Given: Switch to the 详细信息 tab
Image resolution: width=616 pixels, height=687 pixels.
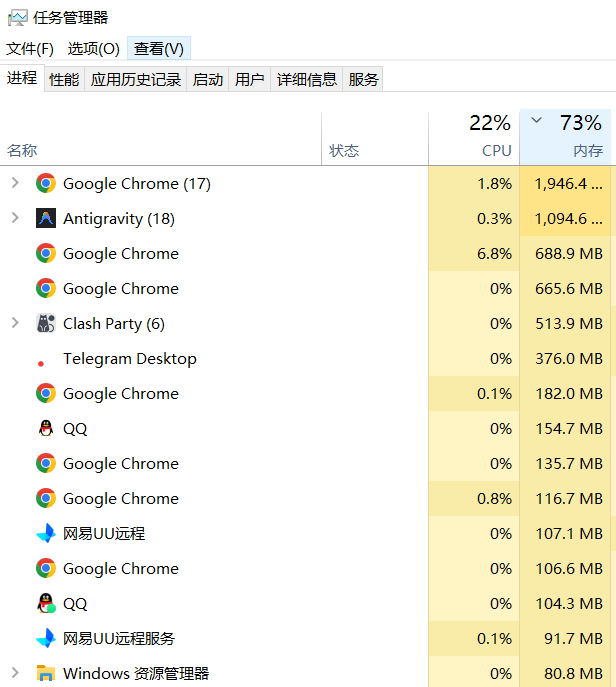Looking at the screenshot, I should [x=306, y=79].
